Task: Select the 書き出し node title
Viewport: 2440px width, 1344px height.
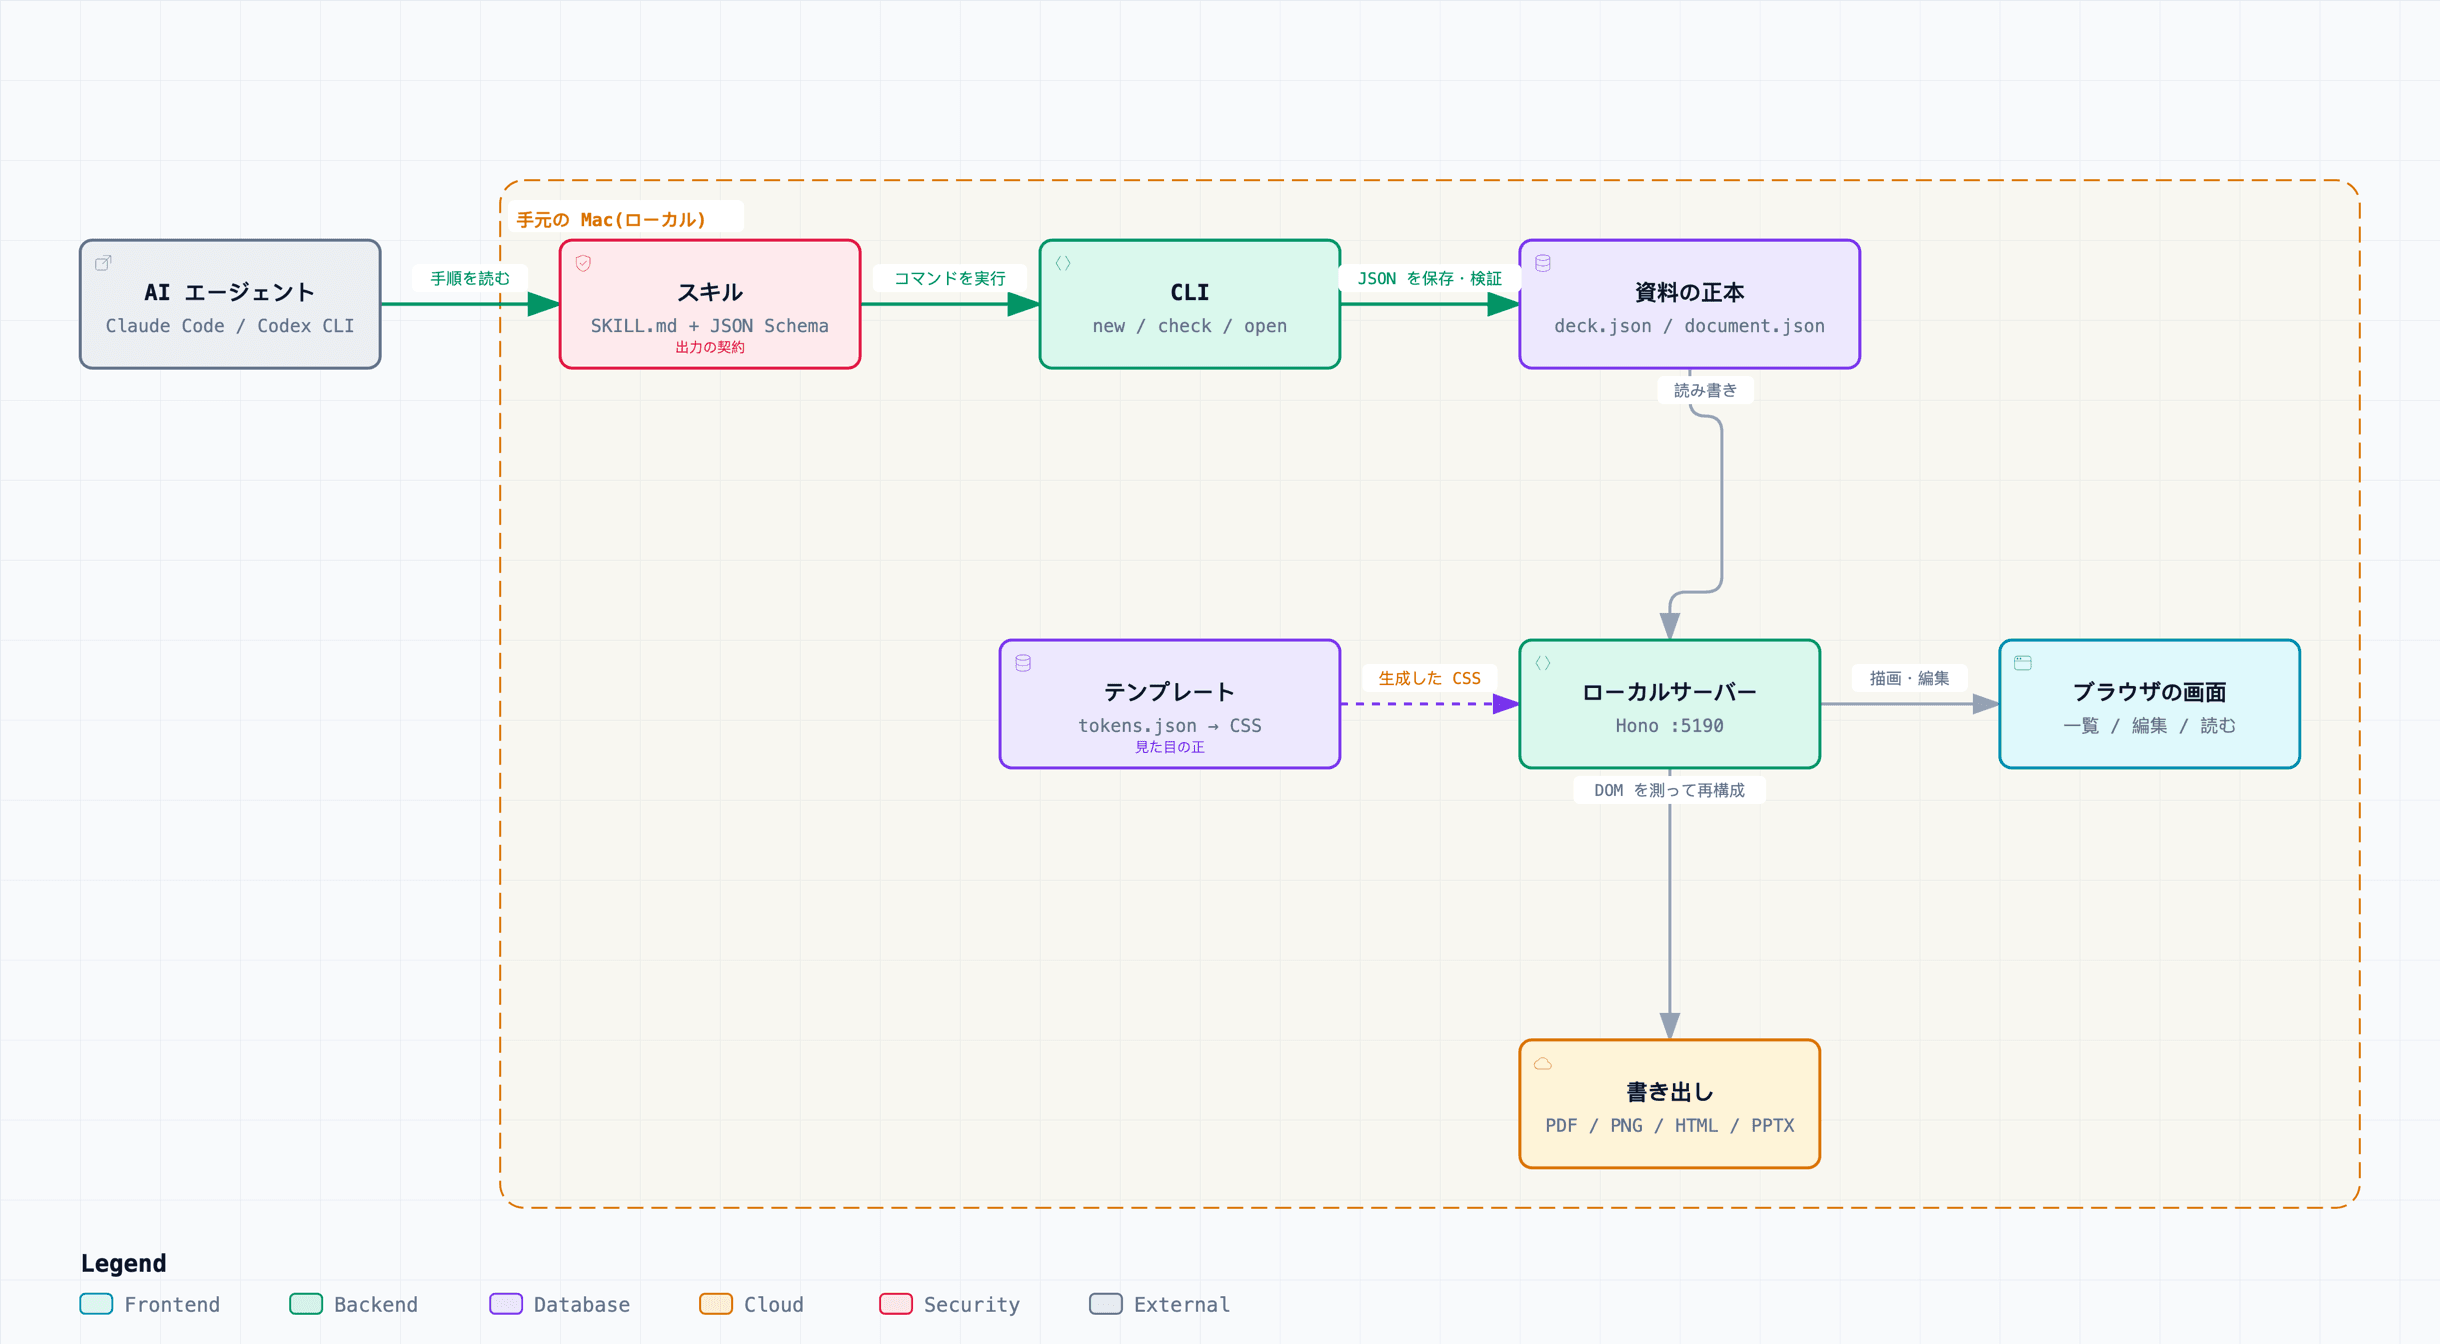Action: pyautogui.click(x=1670, y=1092)
